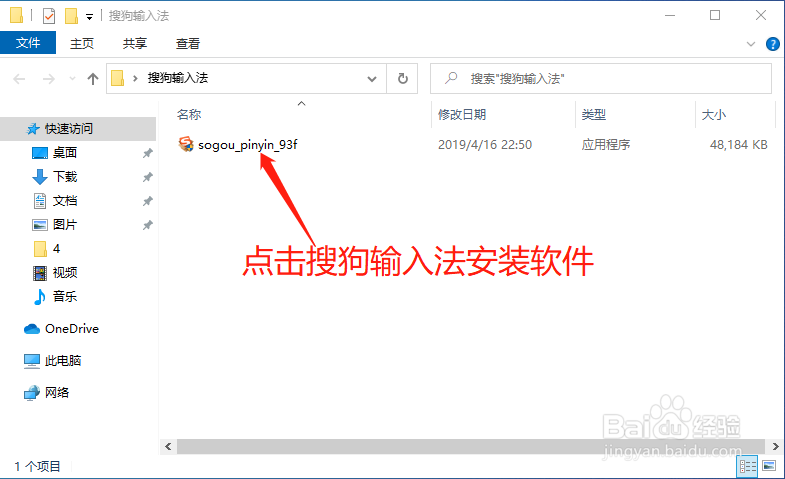Open 文档 folder in sidebar
This screenshot has width=785, height=479.
click(x=65, y=201)
